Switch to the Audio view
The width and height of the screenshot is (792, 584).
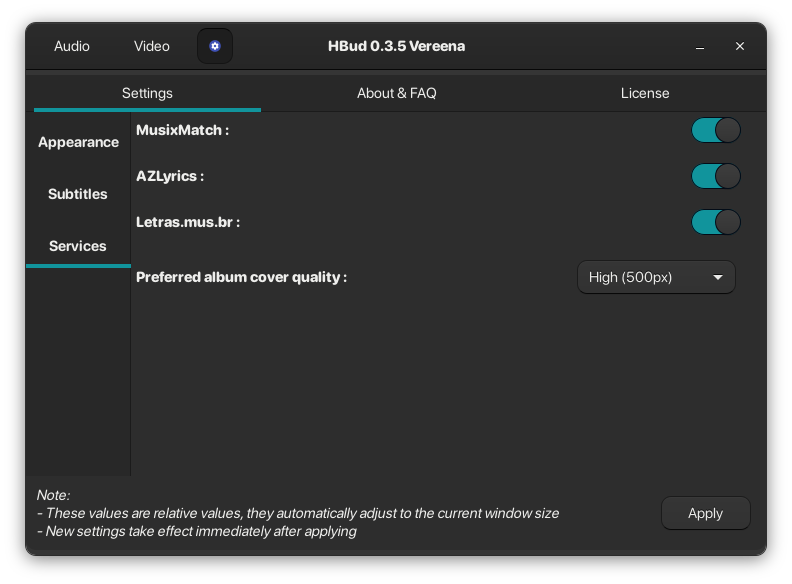point(72,46)
